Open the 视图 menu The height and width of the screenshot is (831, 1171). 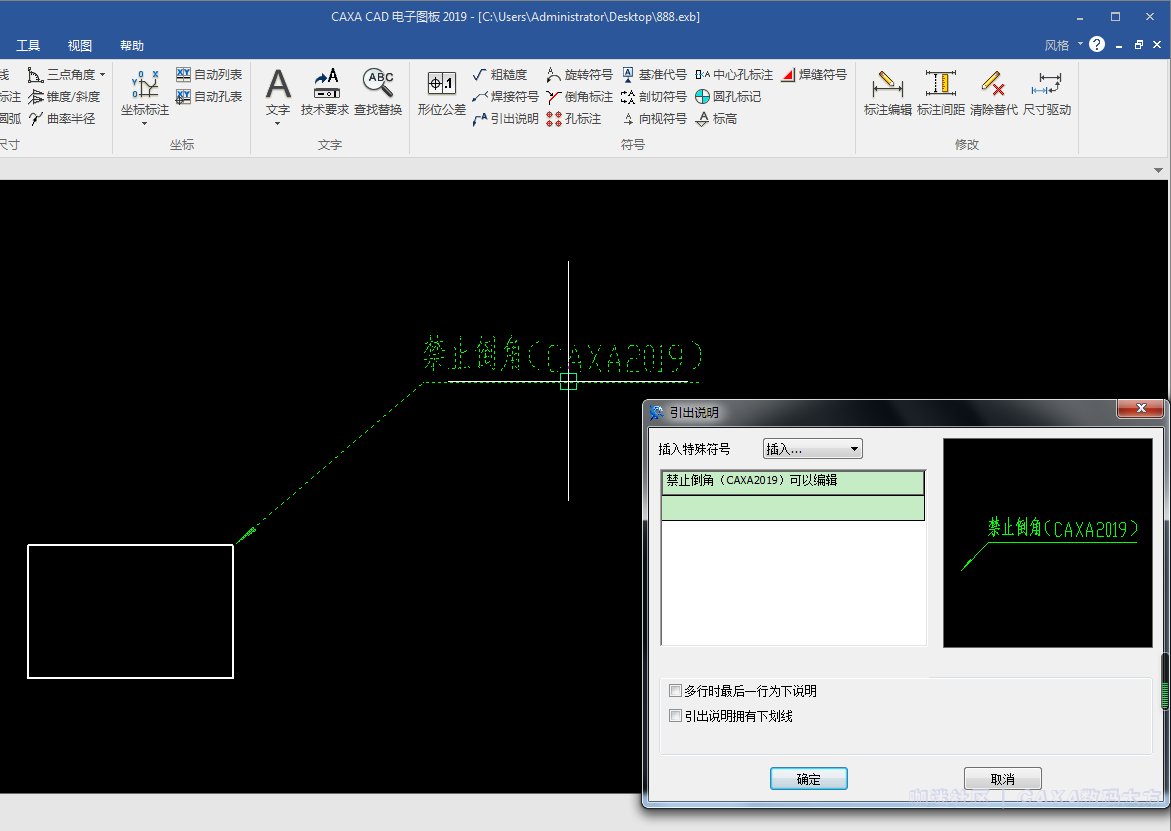[80, 46]
